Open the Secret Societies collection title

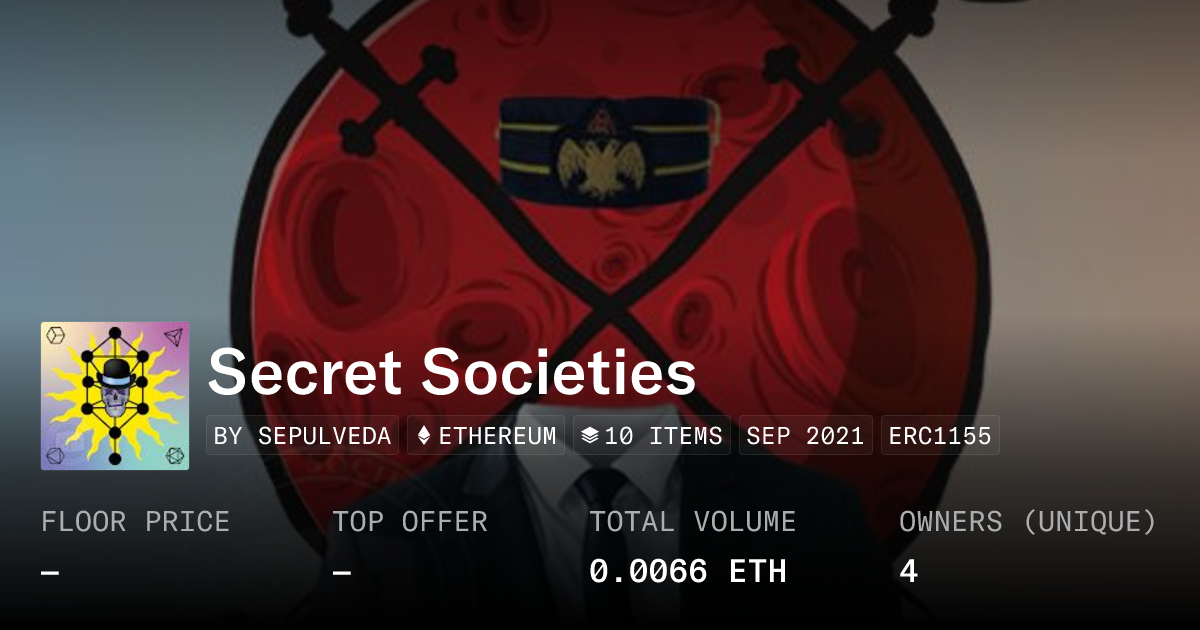[x=452, y=373]
